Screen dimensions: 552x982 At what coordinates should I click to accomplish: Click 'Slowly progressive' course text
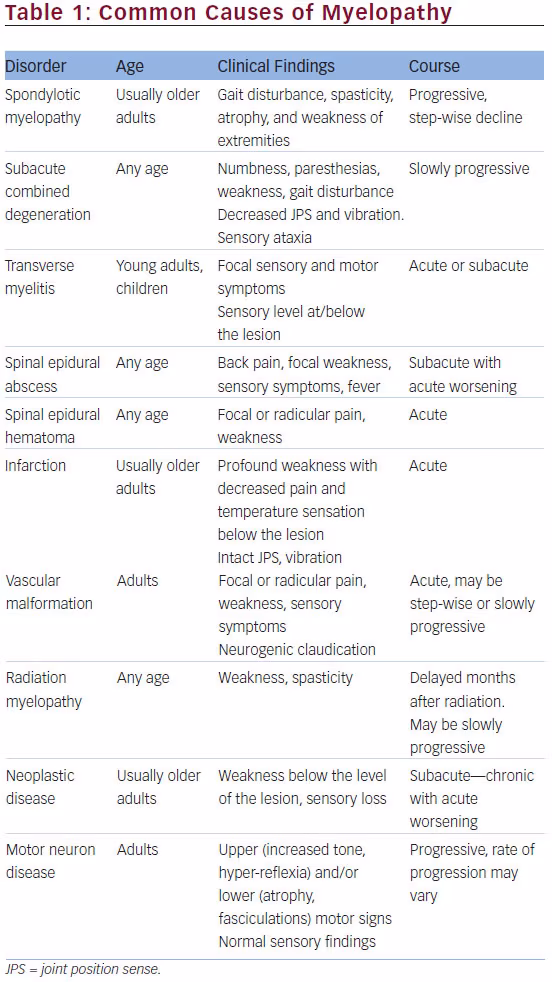click(469, 169)
